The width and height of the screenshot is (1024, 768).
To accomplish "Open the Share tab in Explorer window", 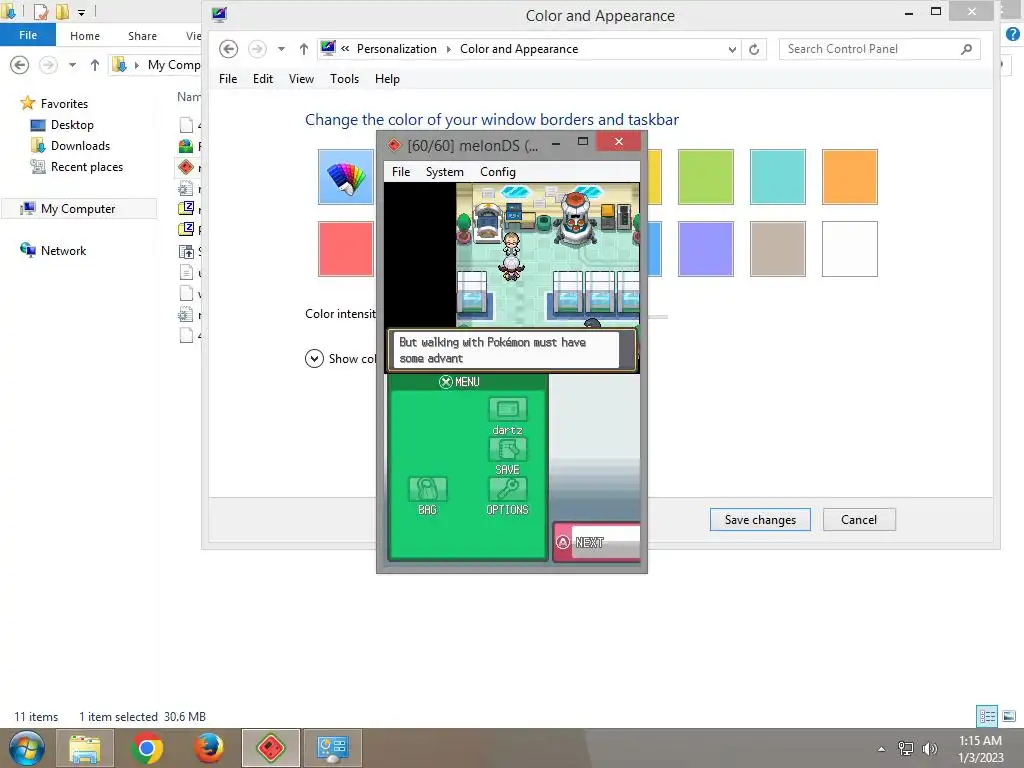I will (x=142, y=36).
